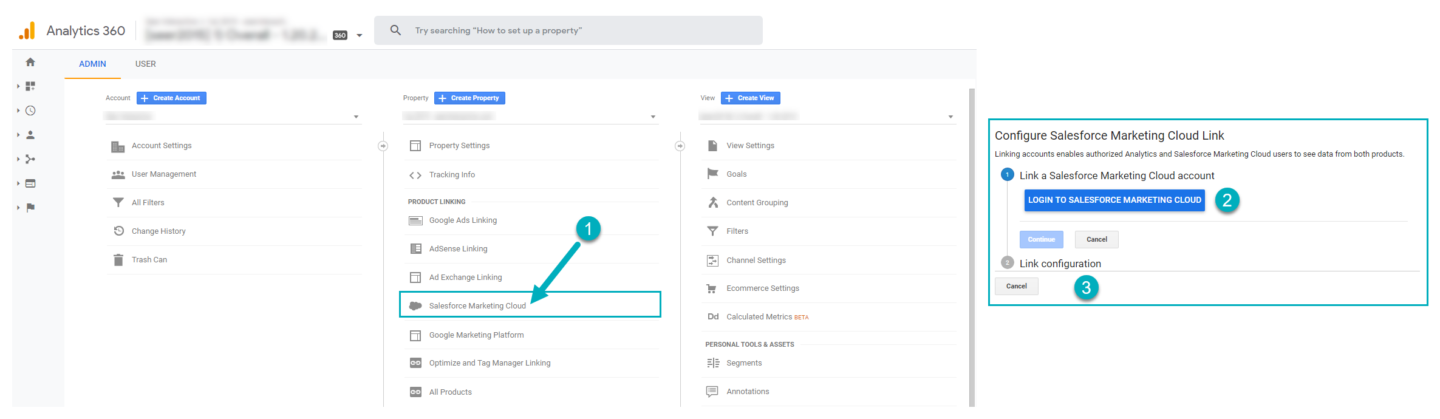Click Login to Salesforce Marketing Cloud button

click(1114, 200)
